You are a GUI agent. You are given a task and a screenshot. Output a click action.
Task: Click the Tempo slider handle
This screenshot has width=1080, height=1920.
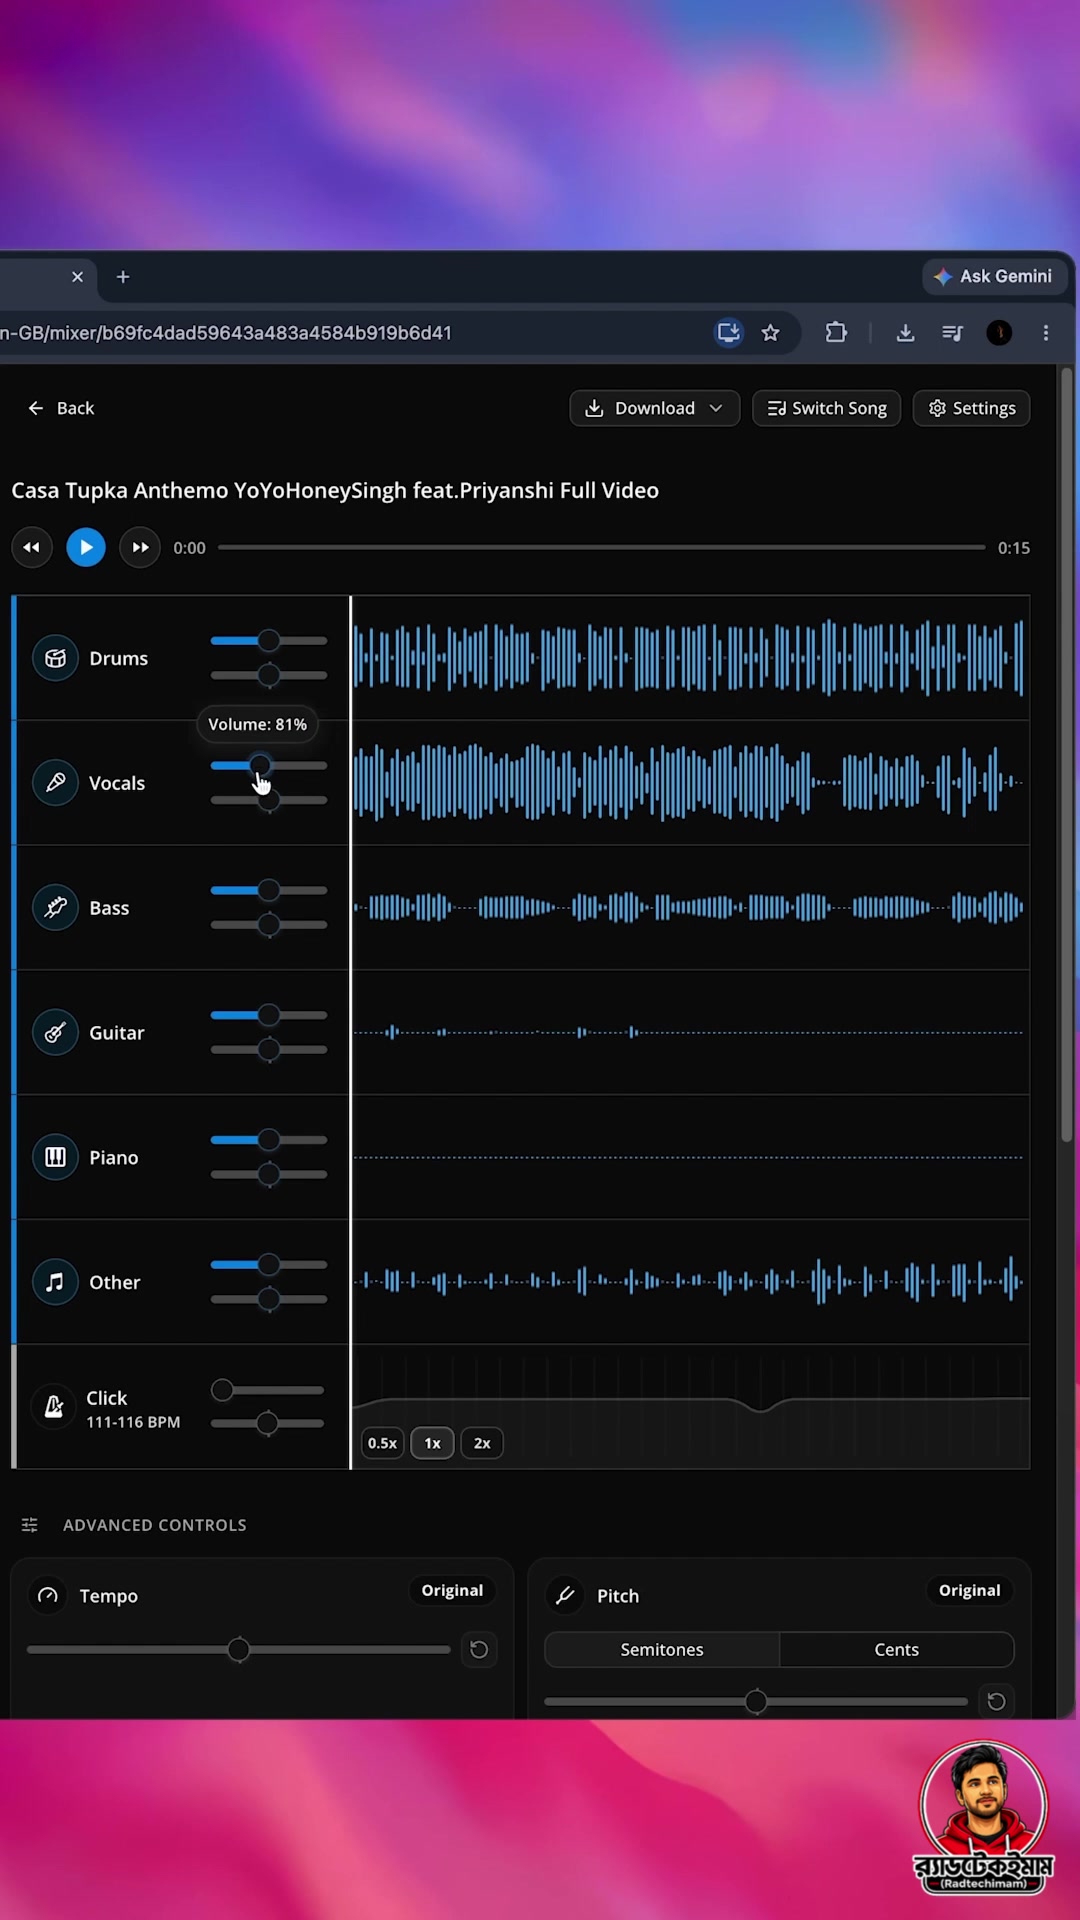click(239, 1649)
